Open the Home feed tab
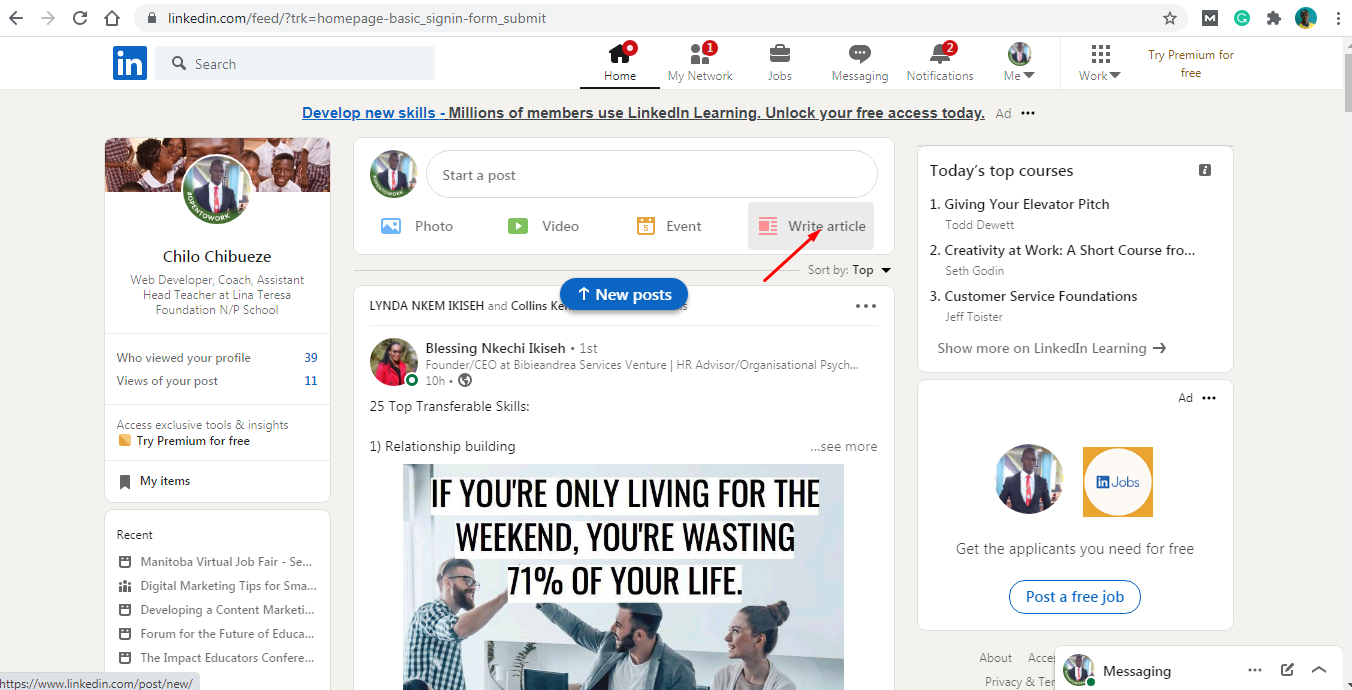This screenshot has height=690, width=1352. 620,63
